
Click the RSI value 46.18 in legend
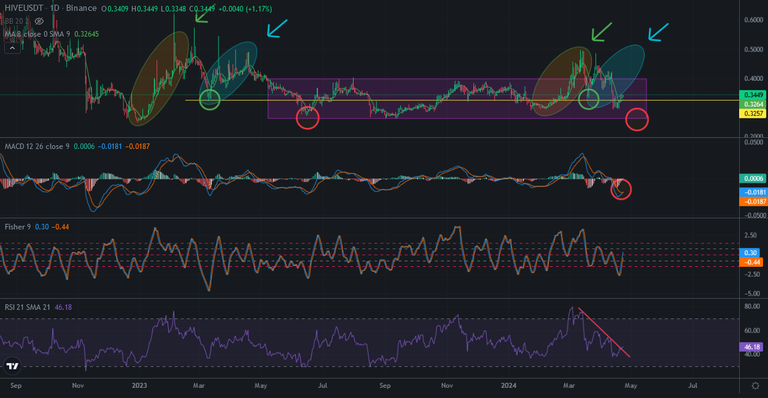(63, 307)
